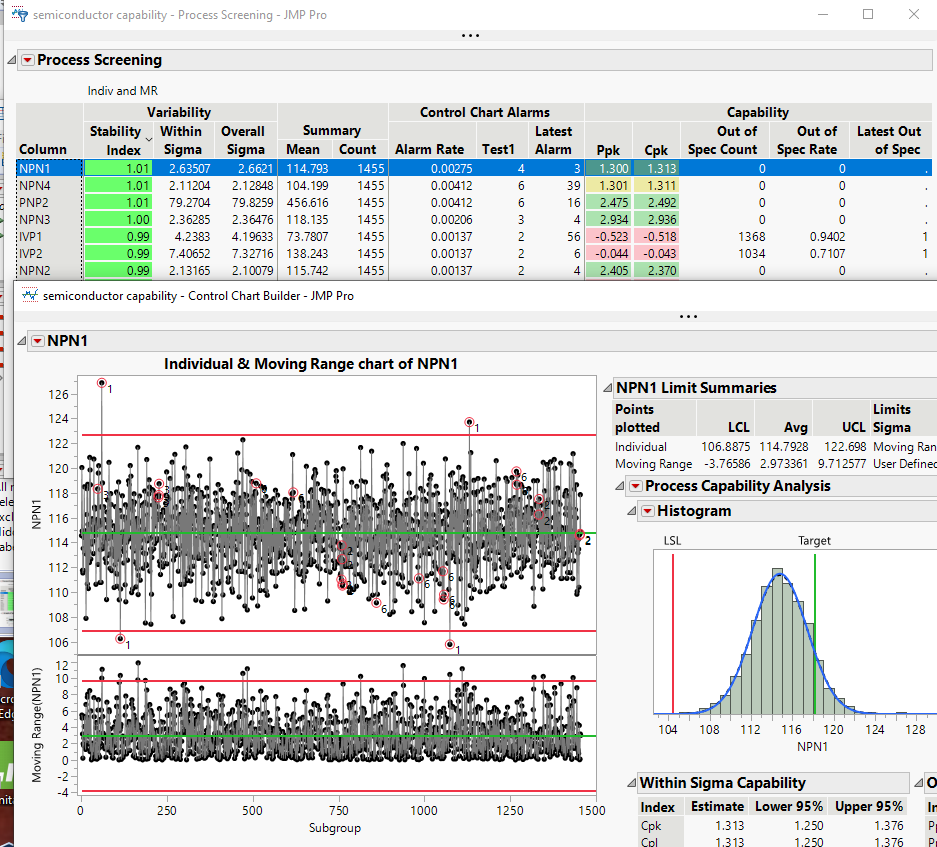Collapse the NPN1 Limit Summaries section
937x847 pixels.
coord(606,388)
